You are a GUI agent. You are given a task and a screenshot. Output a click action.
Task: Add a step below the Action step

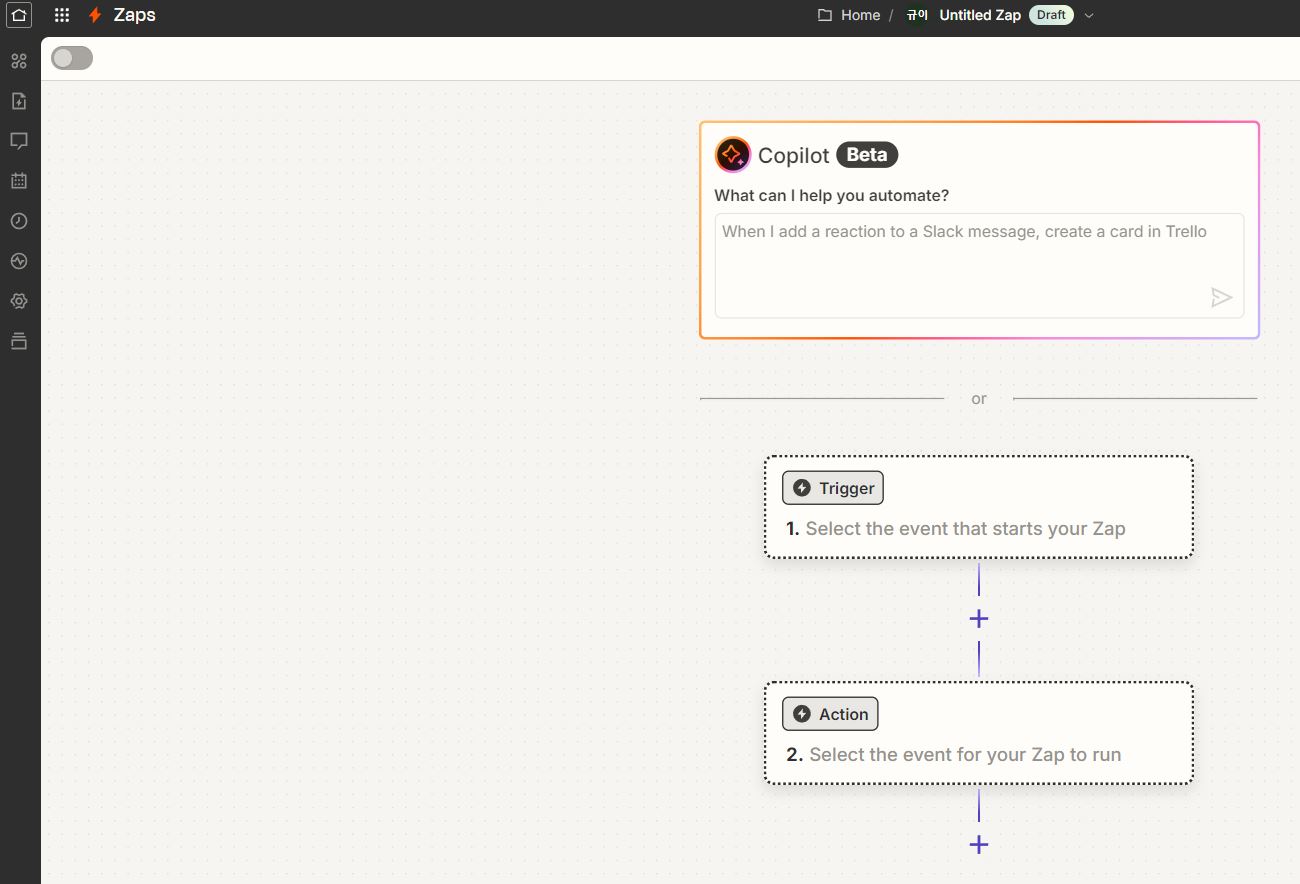pos(979,845)
